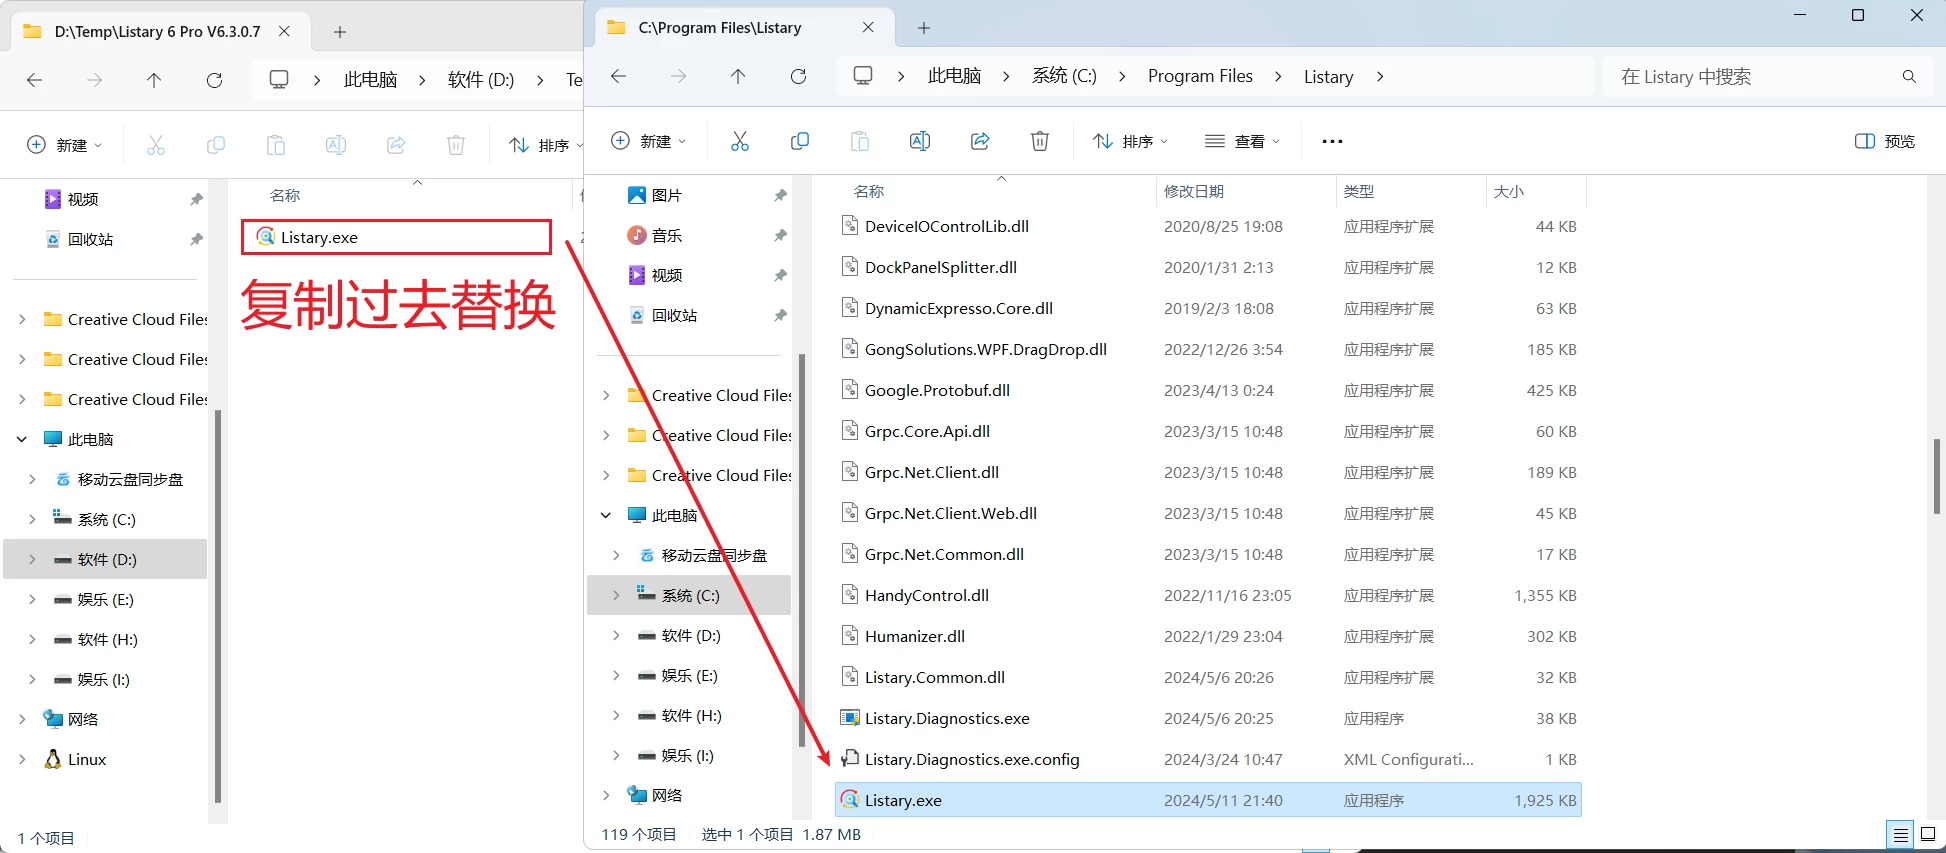Image resolution: width=1946 pixels, height=853 pixels.
Task: Click Rename icon in Listary window toolbar
Action: click(x=920, y=141)
